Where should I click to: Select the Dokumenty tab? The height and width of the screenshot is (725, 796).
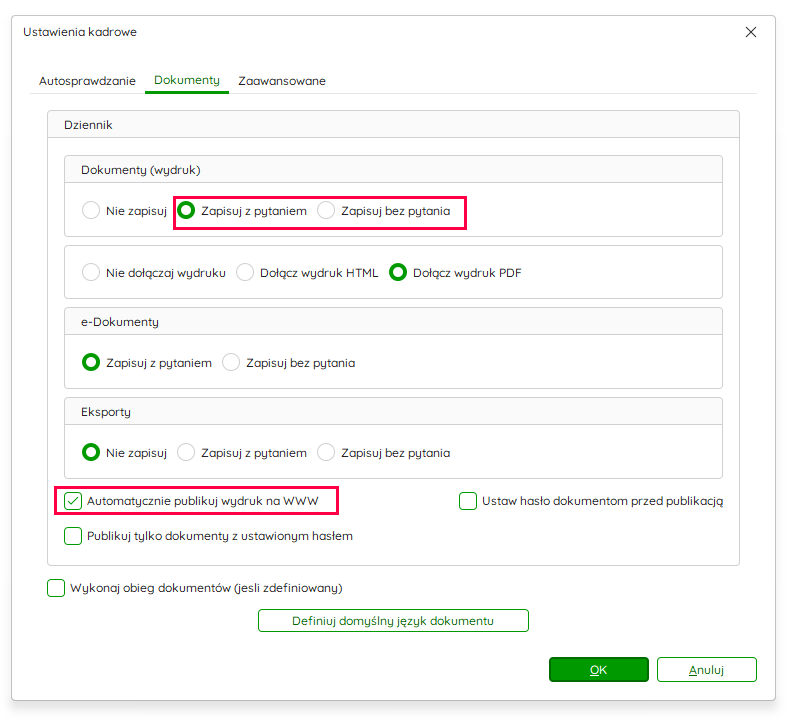click(x=187, y=80)
